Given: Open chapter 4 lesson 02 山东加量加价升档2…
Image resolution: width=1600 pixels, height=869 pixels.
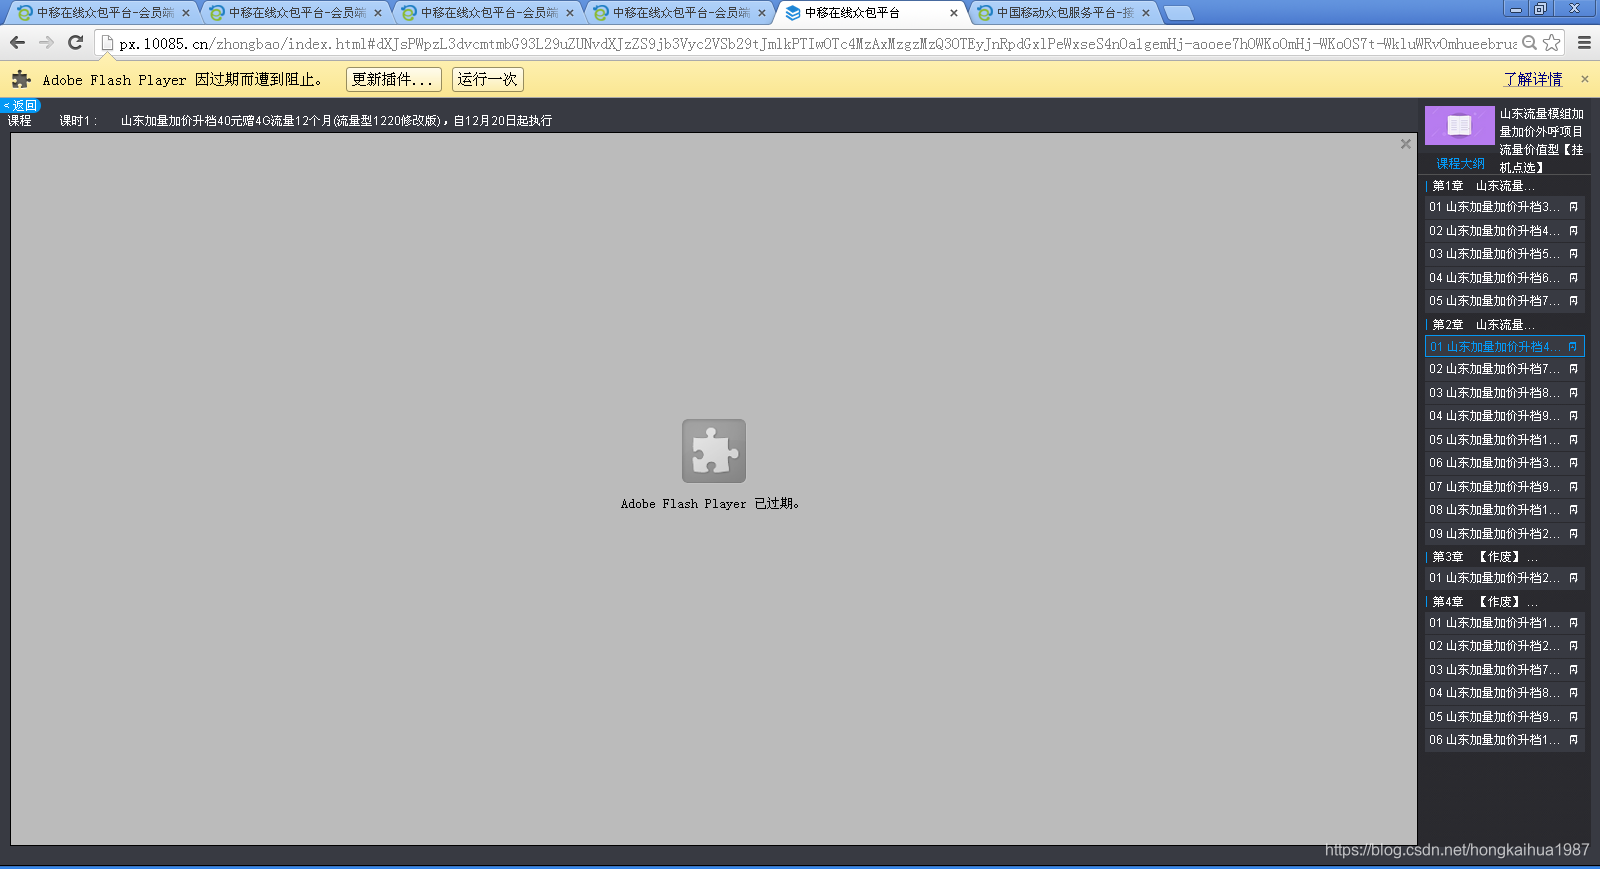Looking at the screenshot, I should 1505,646.
